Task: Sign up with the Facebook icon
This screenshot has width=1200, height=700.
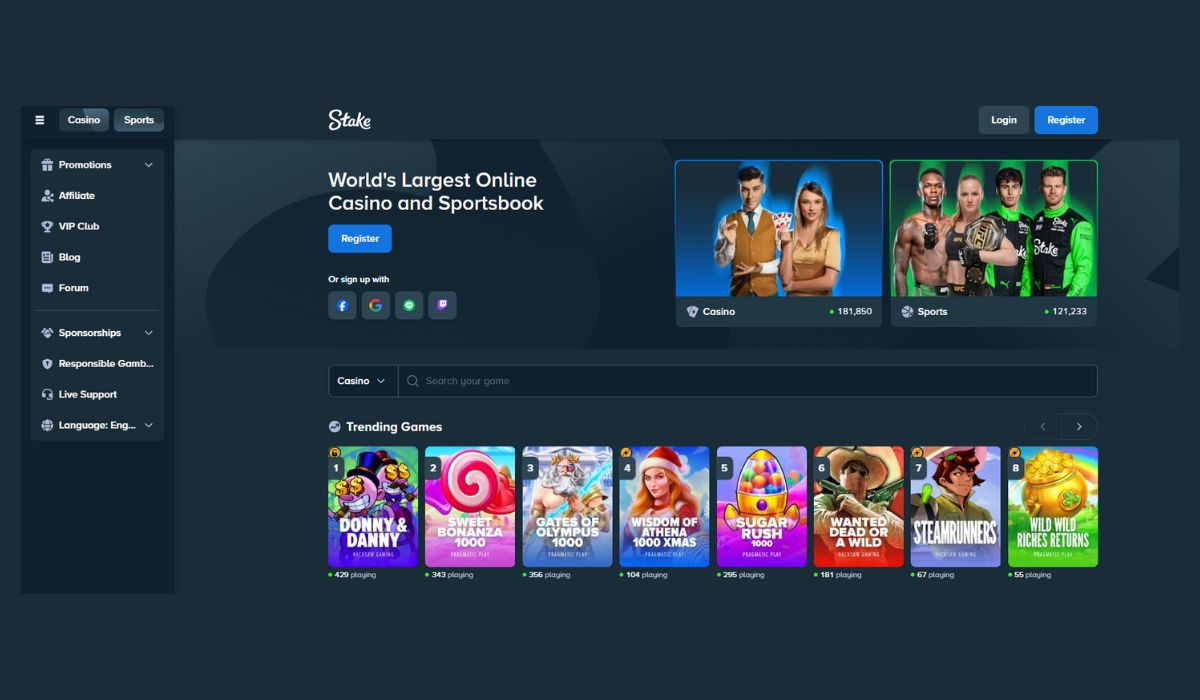Action: pos(342,306)
